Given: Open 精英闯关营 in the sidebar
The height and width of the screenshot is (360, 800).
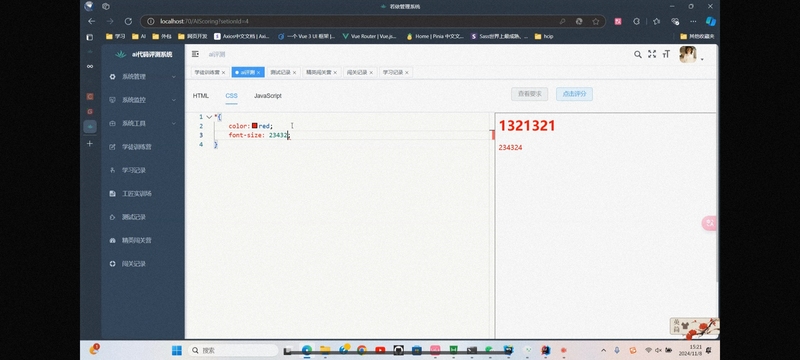Looking at the screenshot, I should pos(143,240).
